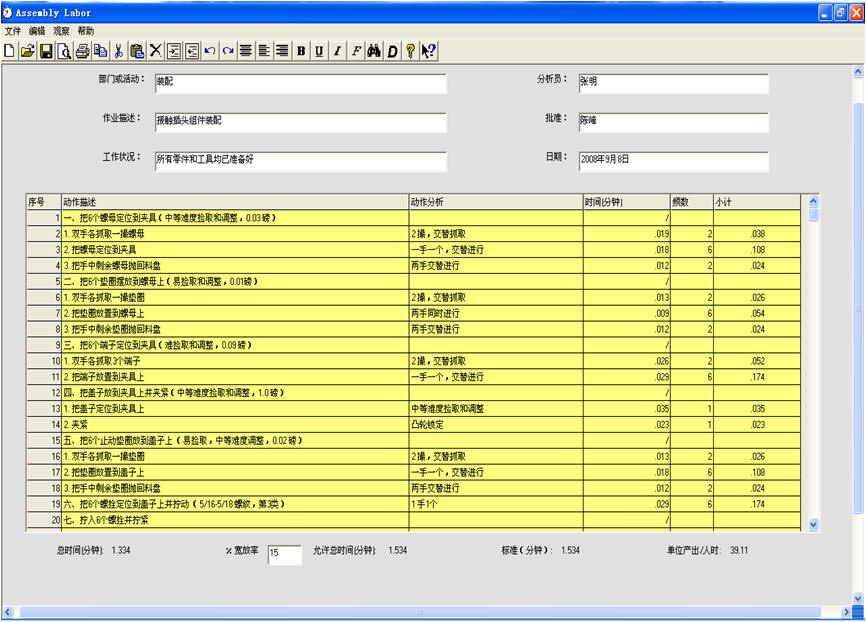Click the table's scroll up arrow
Screen dimensions: 866x622
813,201
